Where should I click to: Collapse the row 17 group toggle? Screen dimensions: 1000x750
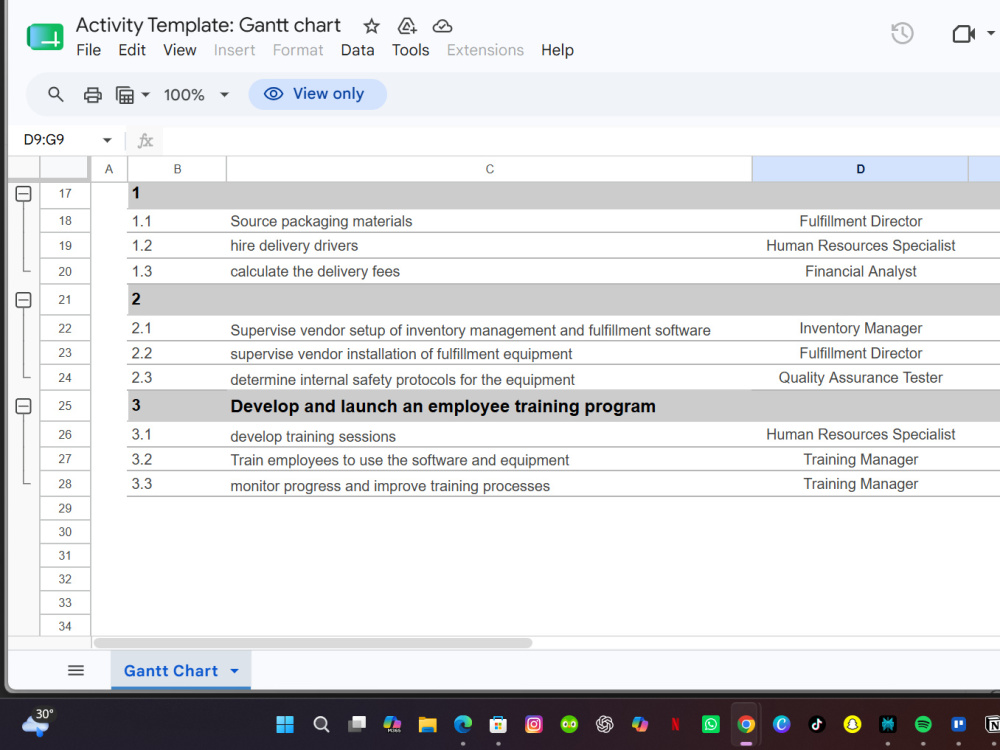(x=23, y=193)
